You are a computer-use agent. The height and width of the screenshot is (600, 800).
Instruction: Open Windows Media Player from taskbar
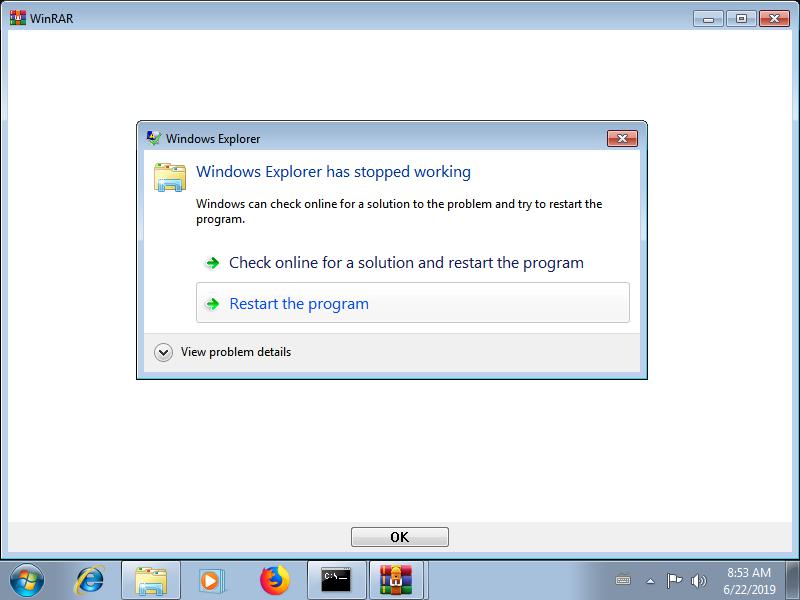(211, 581)
